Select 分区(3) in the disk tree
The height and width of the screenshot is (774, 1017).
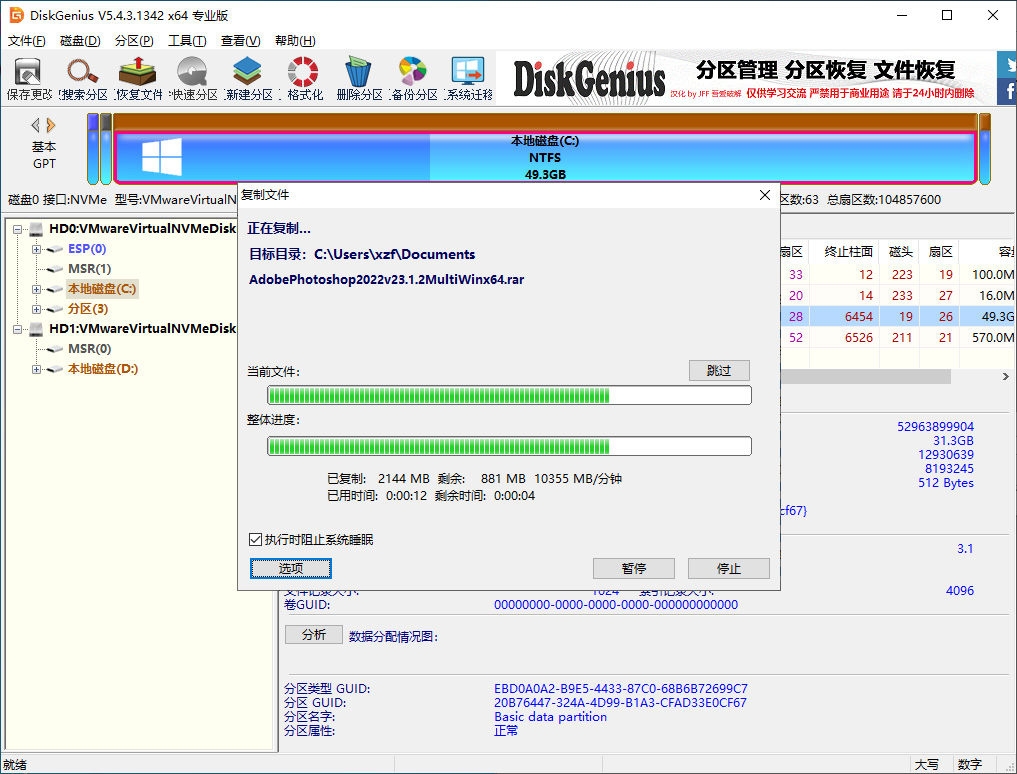[x=88, y=309]
